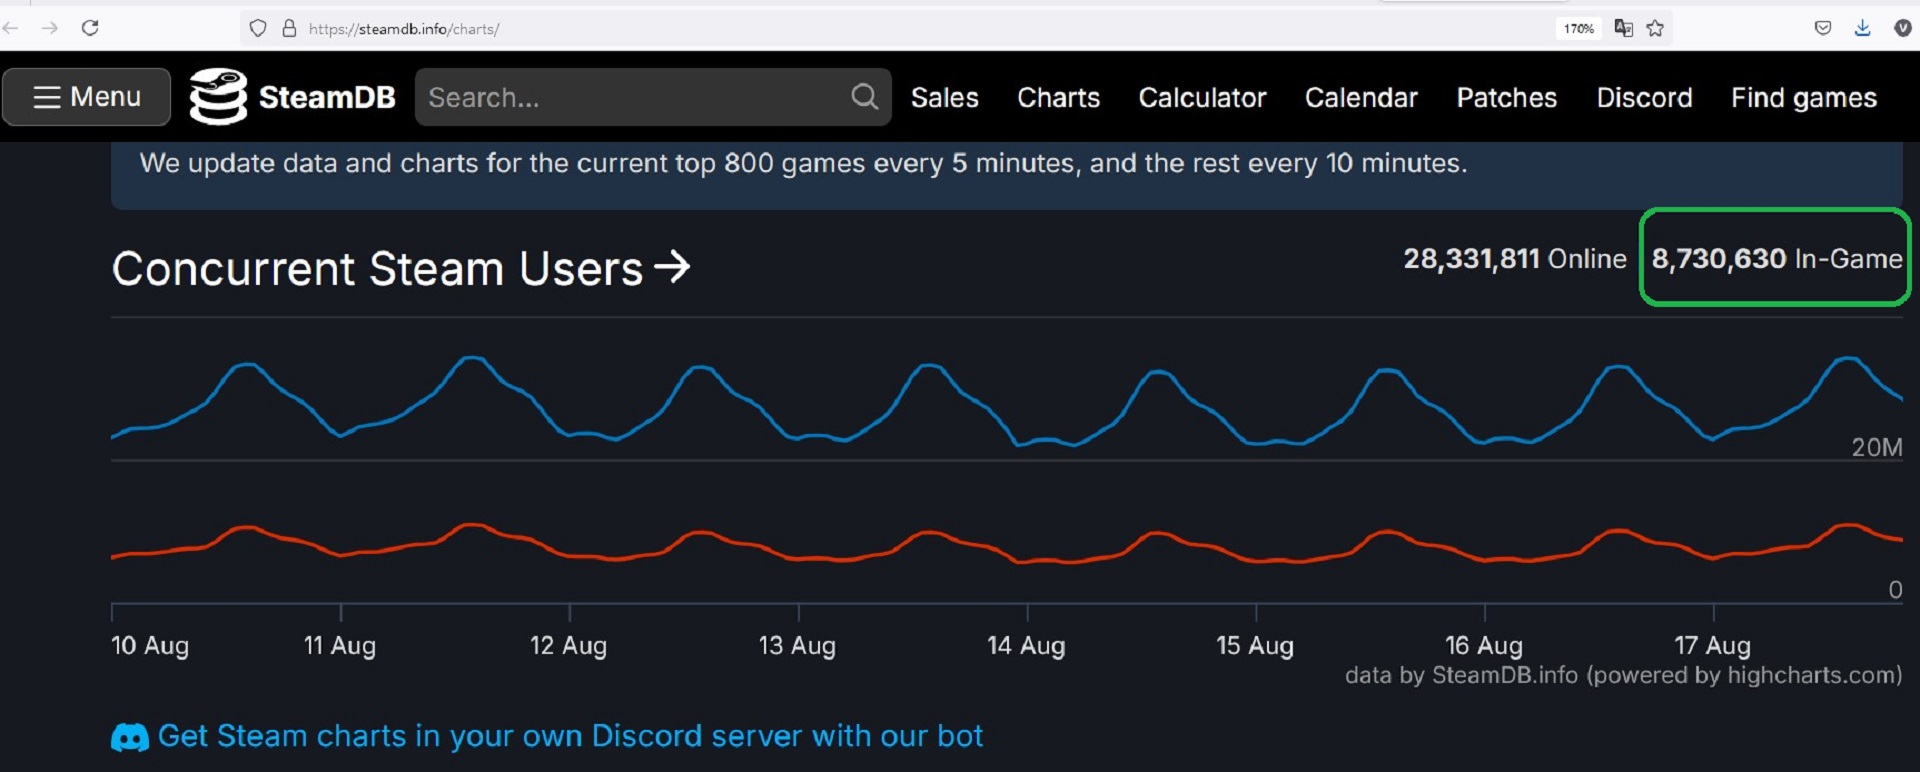Open the Discord nav link

(1644, 98)
